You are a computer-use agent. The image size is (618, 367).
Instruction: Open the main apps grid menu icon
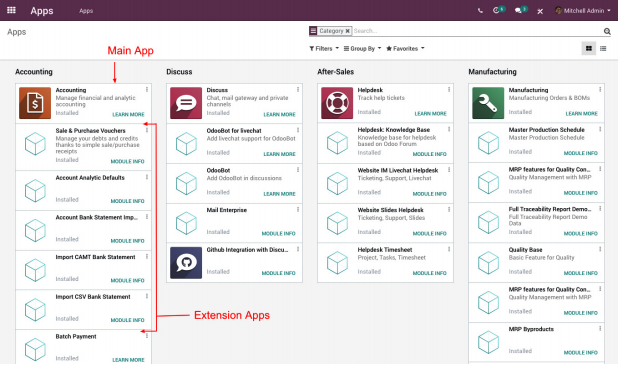tap(11, 10)
